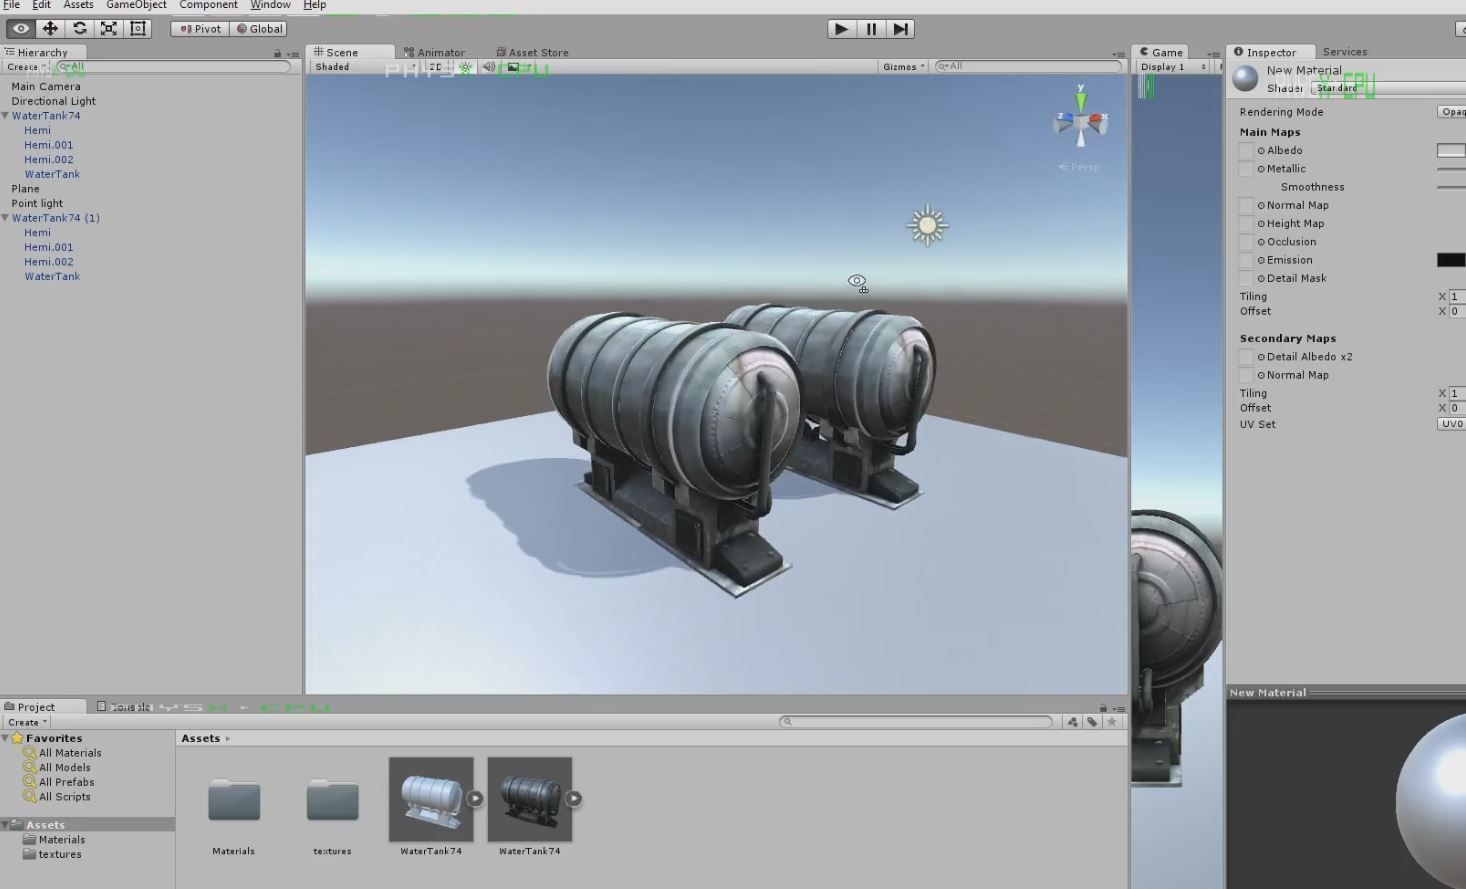Select the Scale tool

click(x=109, y=29)
